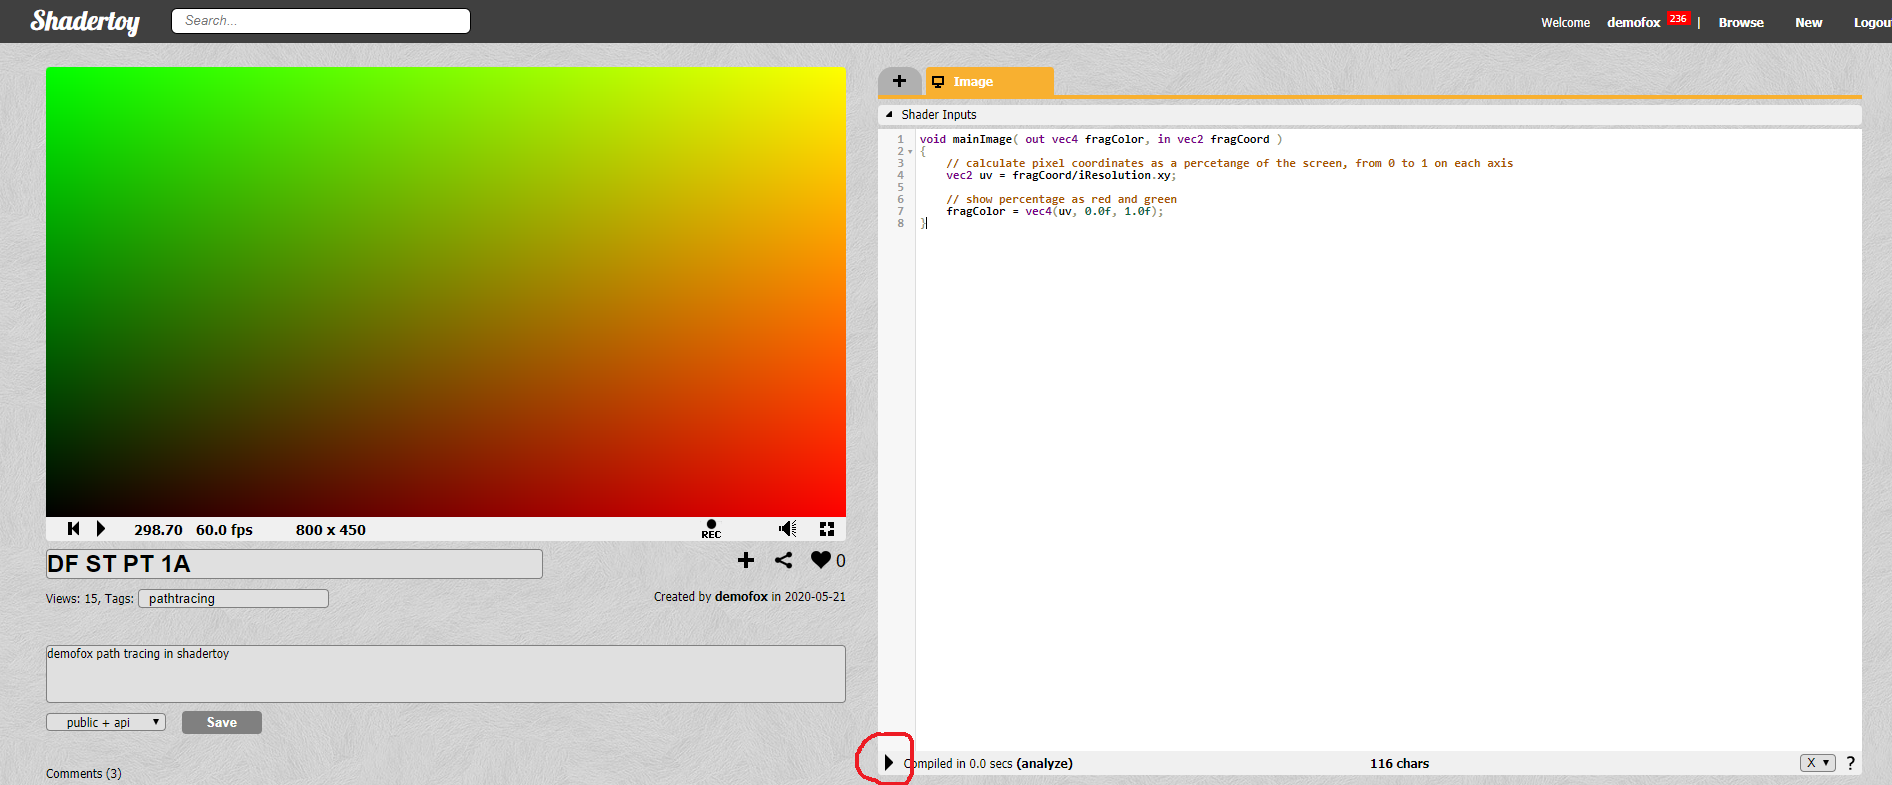Click the compile shader play arrow

click(888, 763)
